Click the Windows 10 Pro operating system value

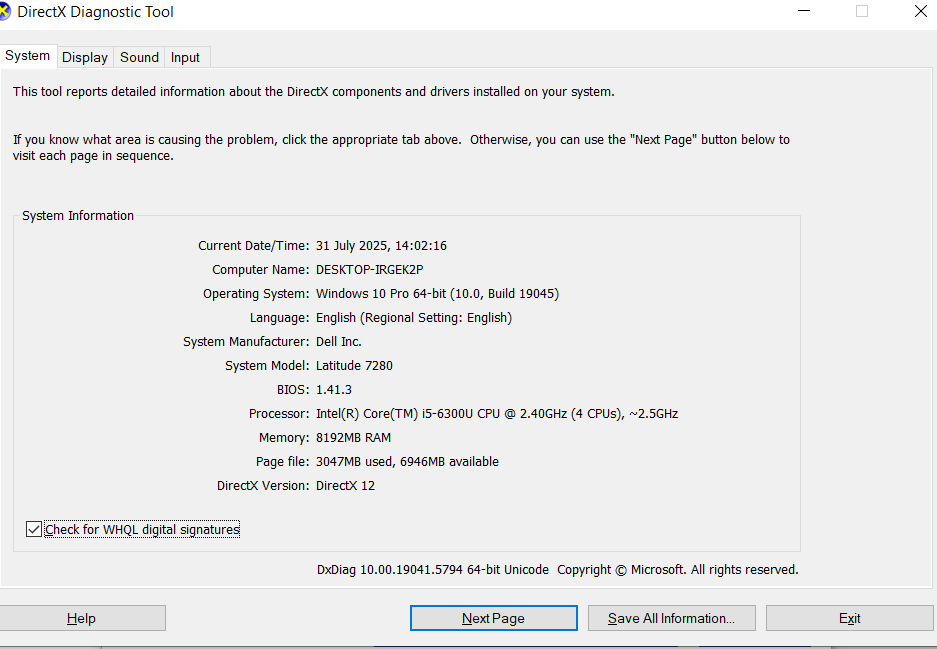point(437,294)
